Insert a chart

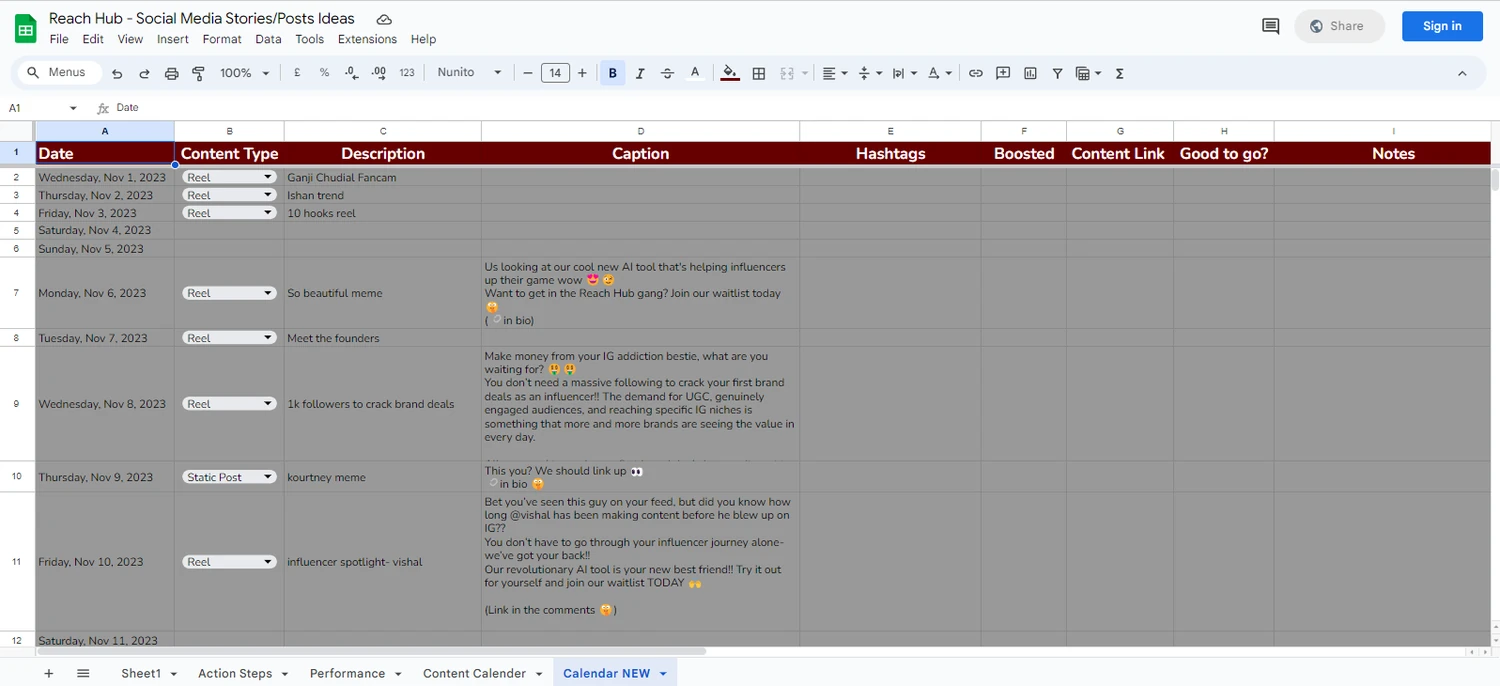1030,73
